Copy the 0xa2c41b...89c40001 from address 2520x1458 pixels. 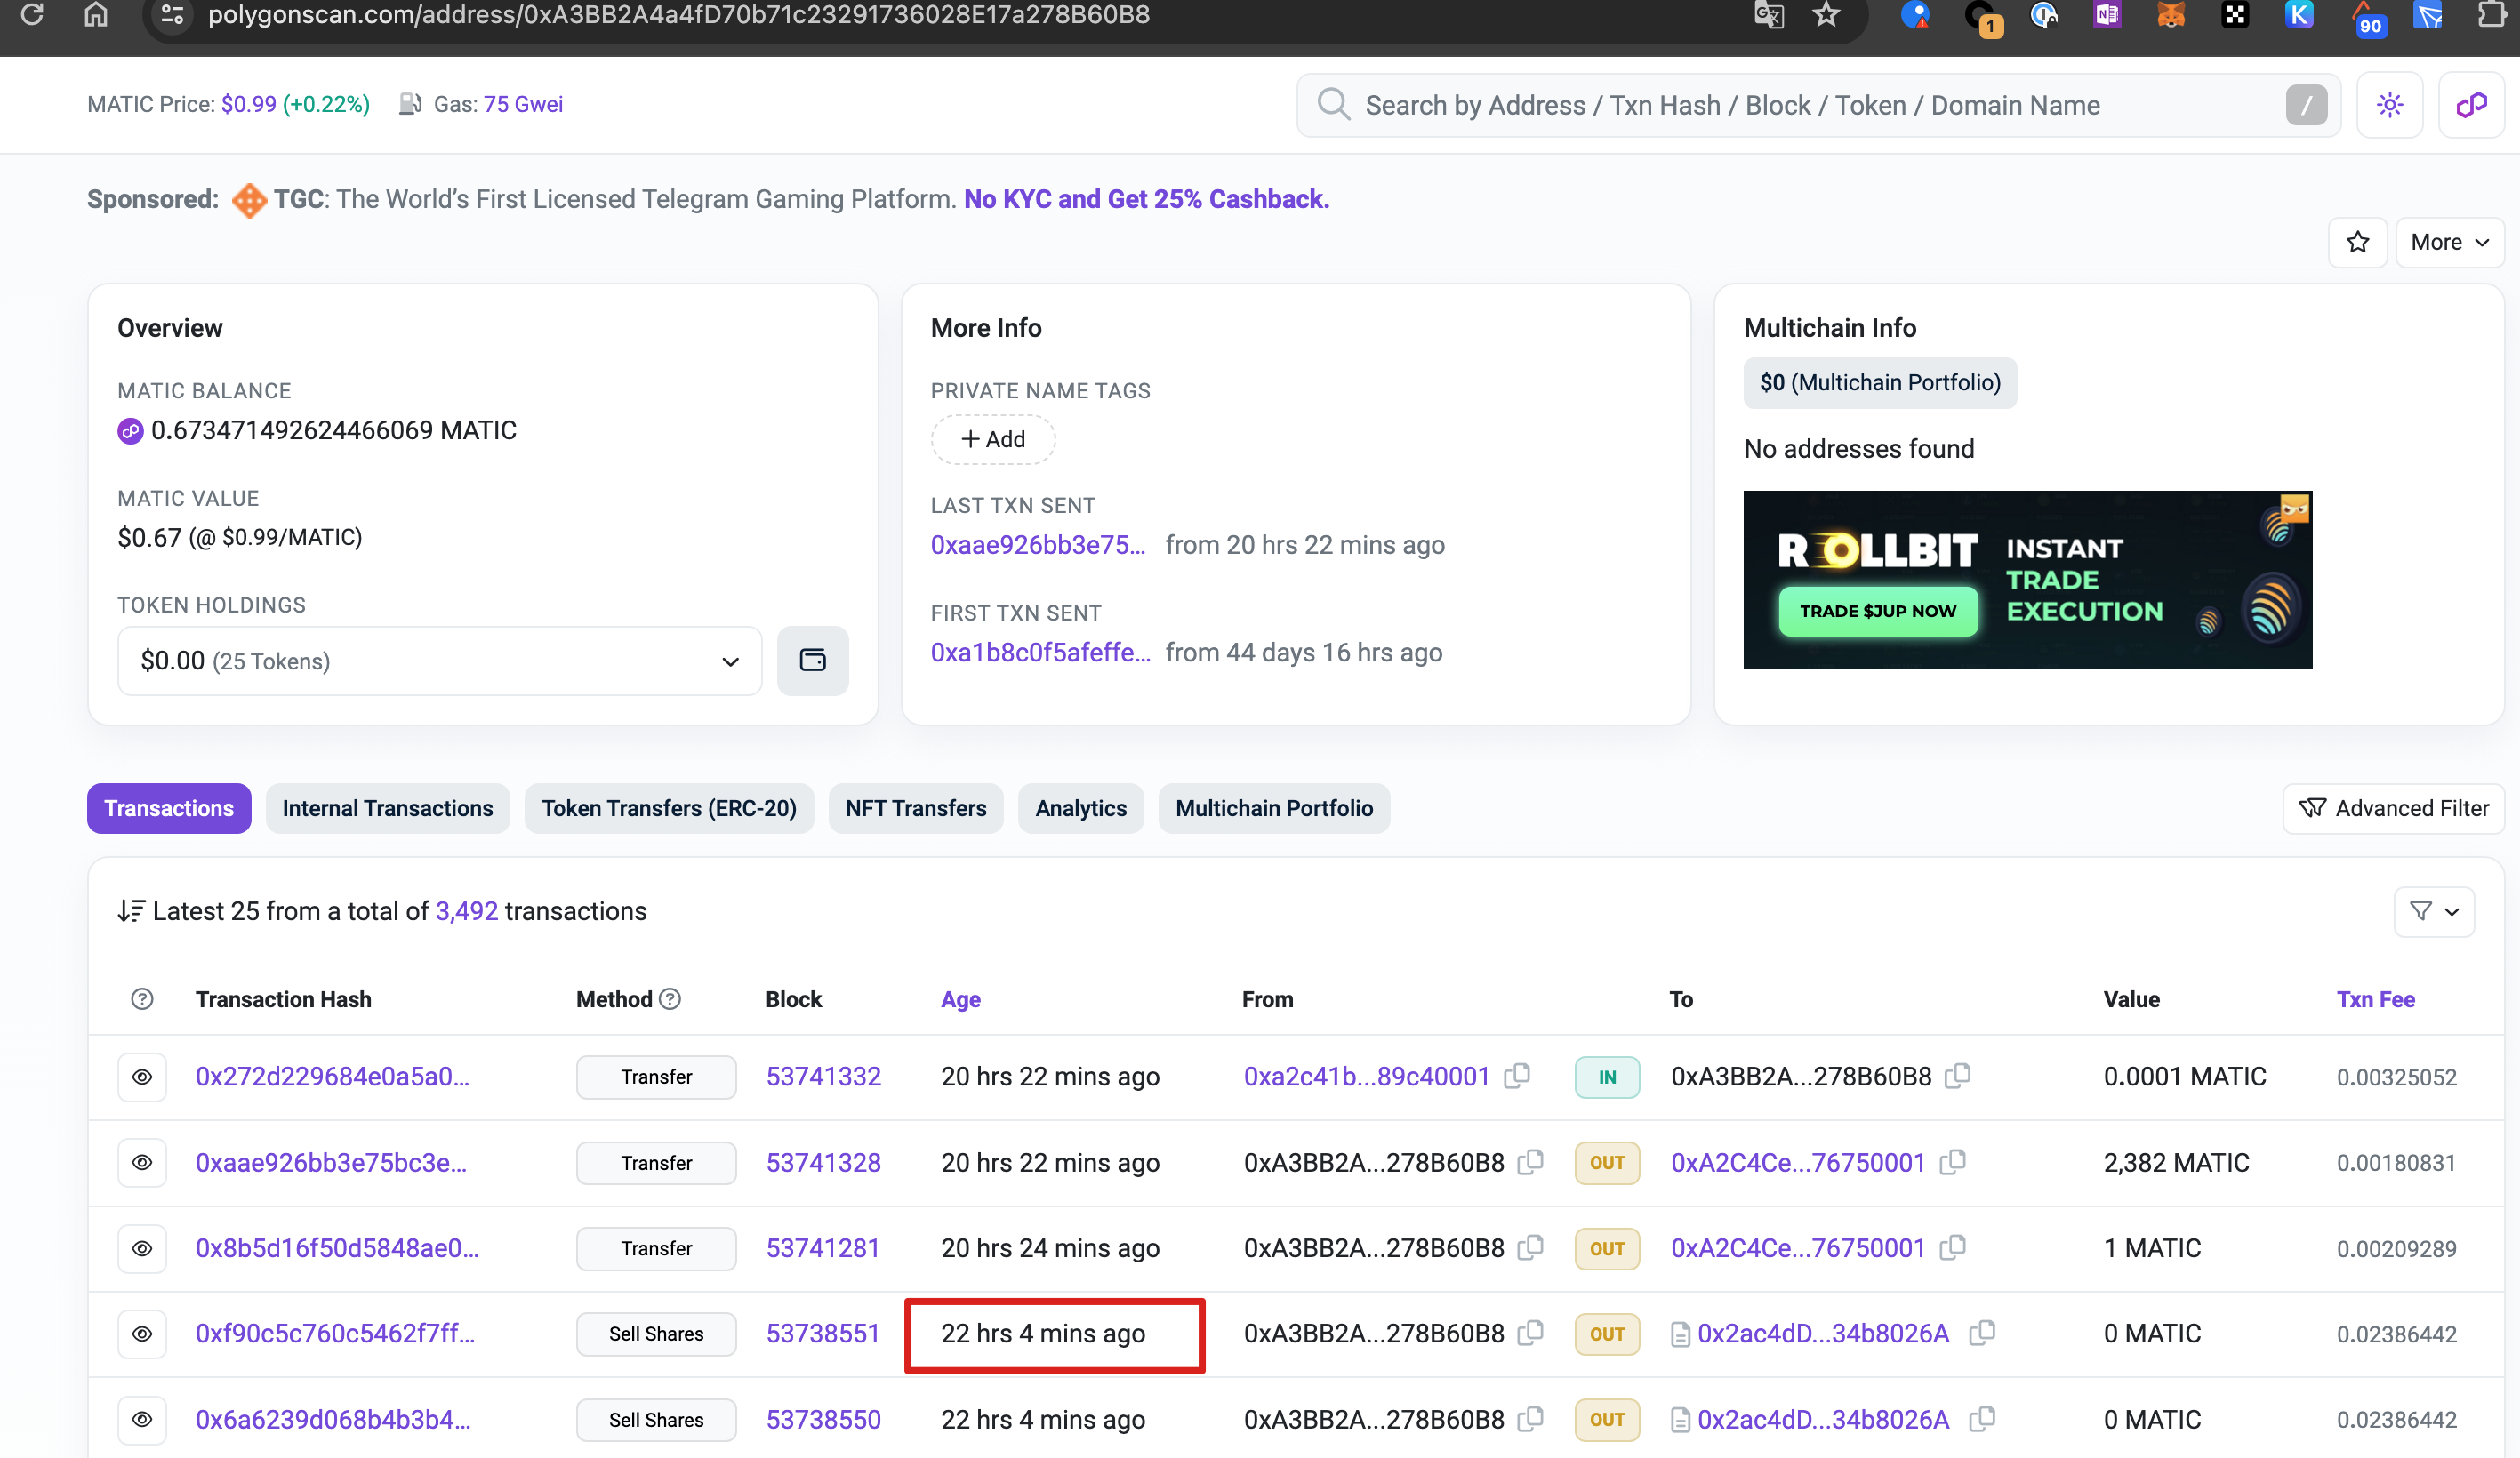pos(1517,1076)
